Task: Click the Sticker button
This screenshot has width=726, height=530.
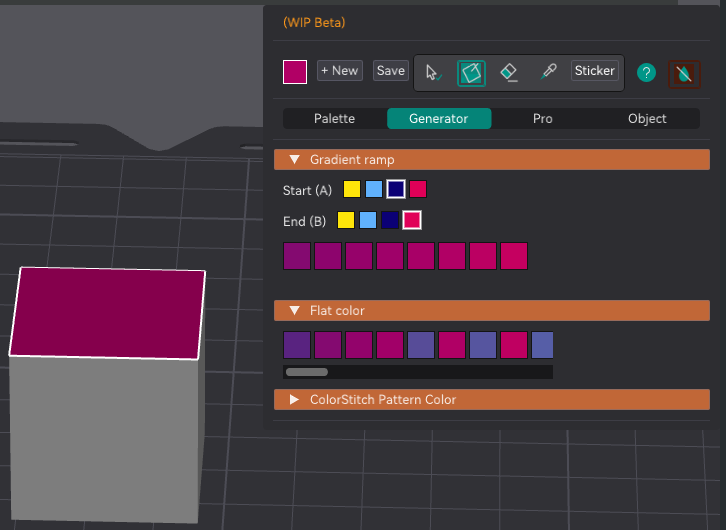Action: (x=595, y=71)
